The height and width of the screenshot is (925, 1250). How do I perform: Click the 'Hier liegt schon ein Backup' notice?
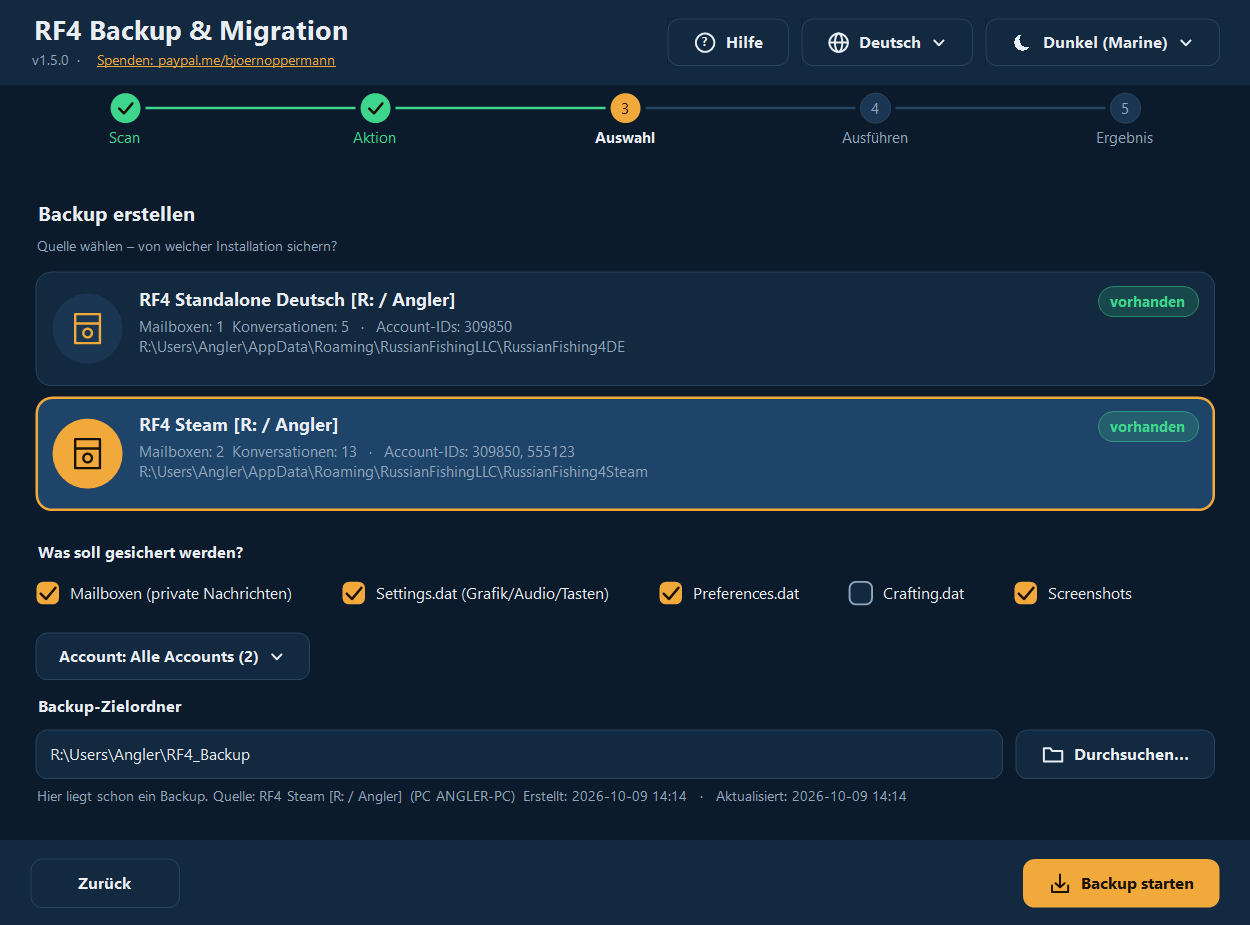[x=472, y=797]
